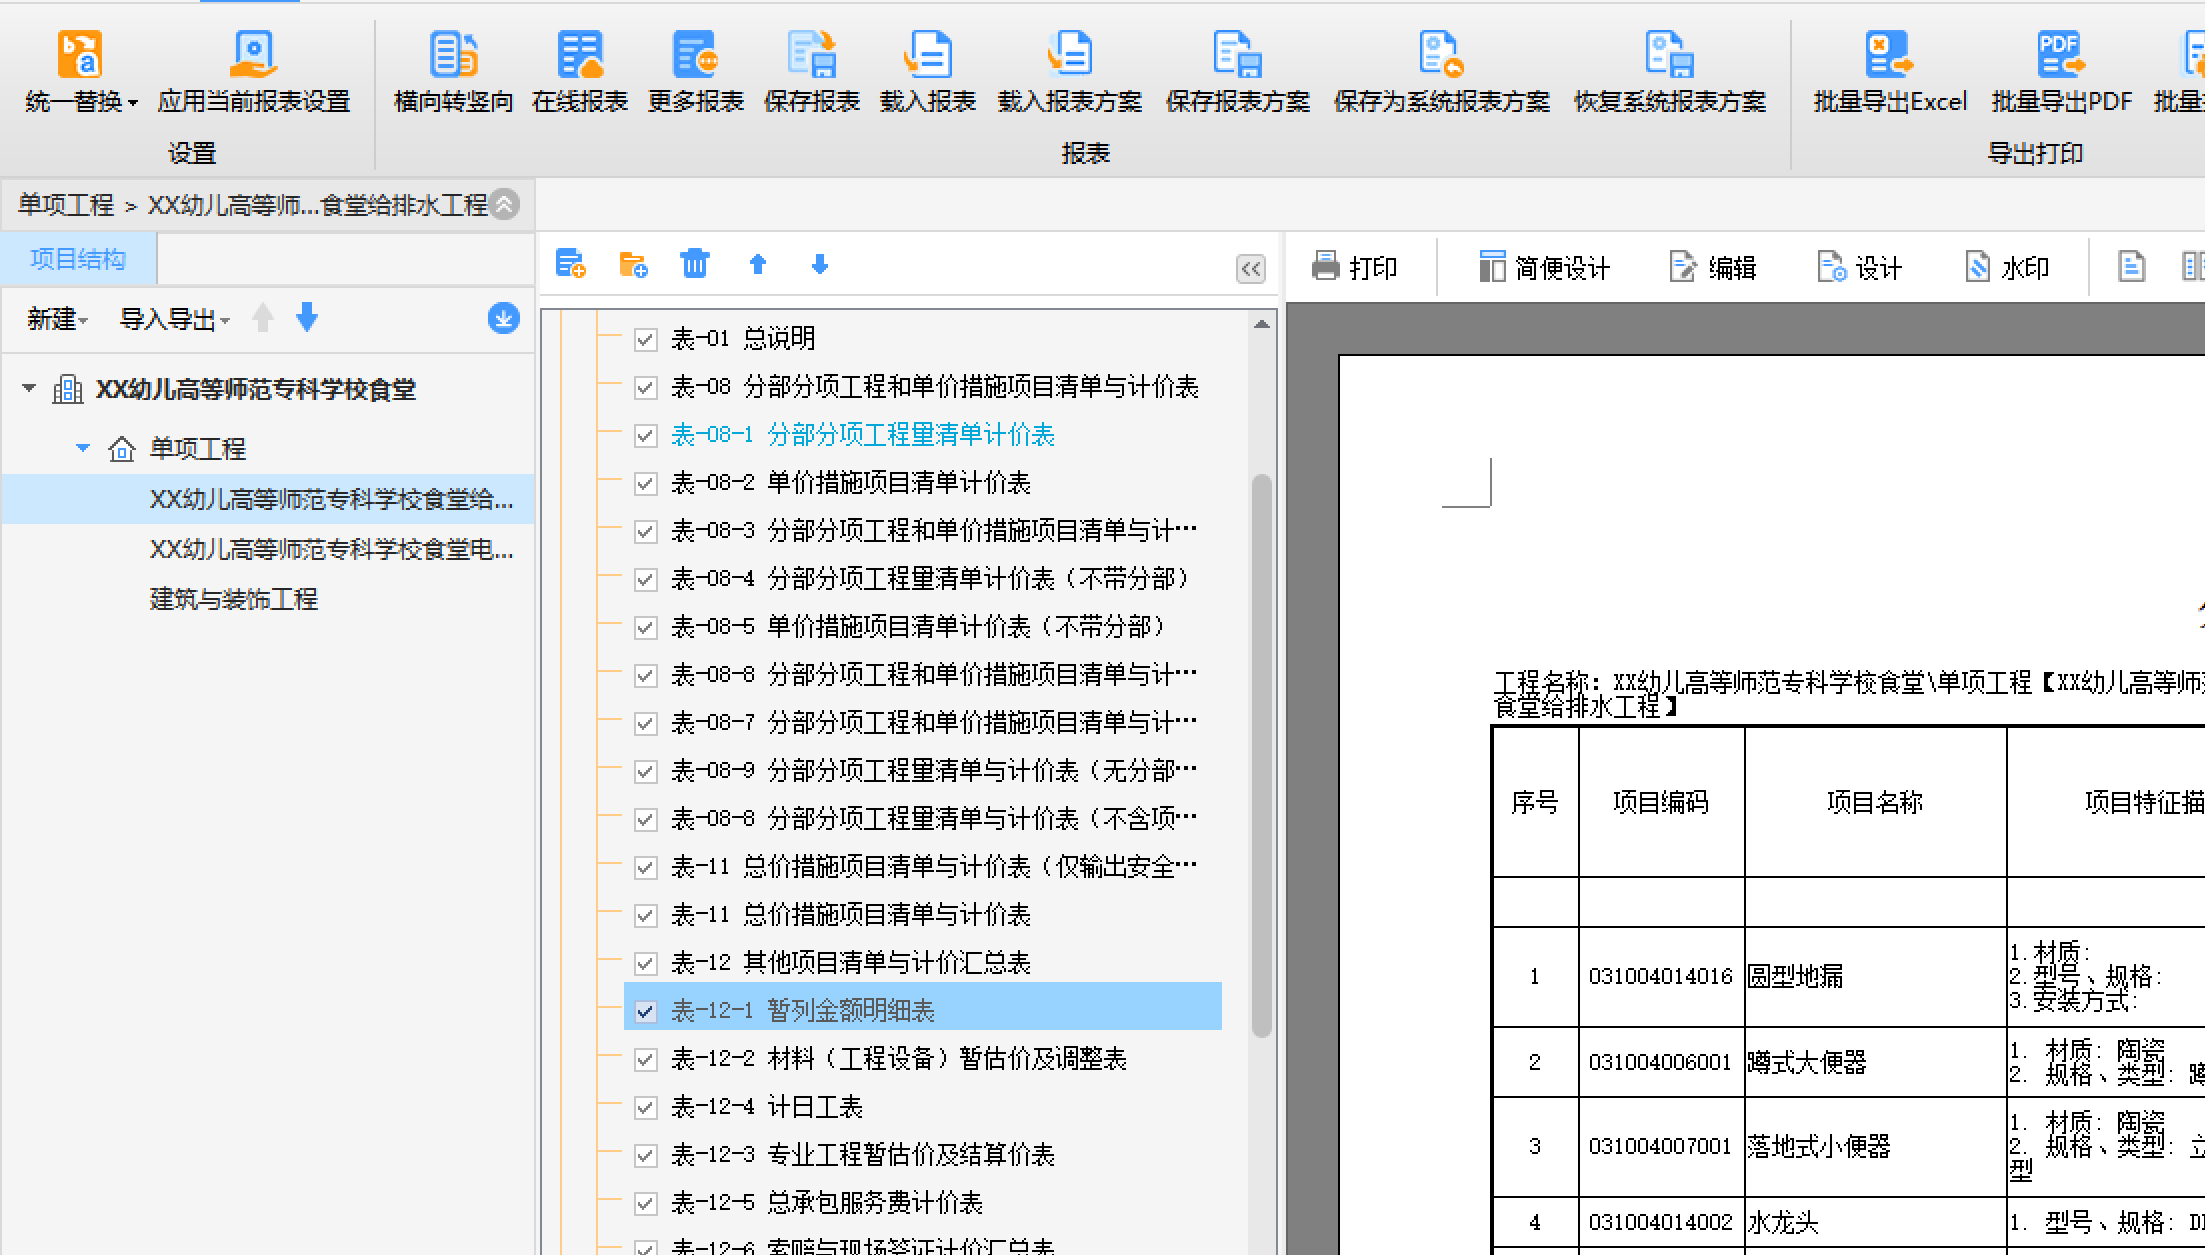Toggle checkbox for 表-08-2 单价措施项目清单计价表
Viewport: 2205px width, 1255px height.
(x=645, y=483)
